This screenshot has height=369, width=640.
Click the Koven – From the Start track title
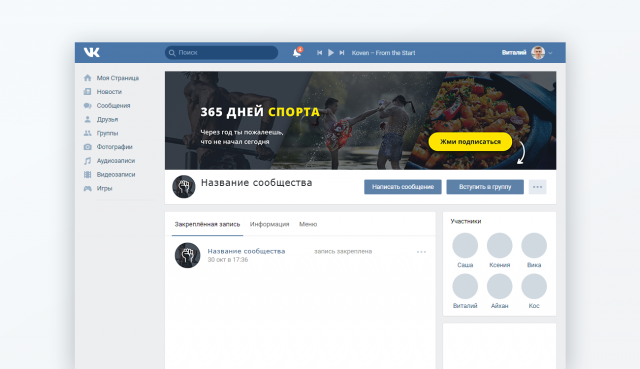coord(383,53)
